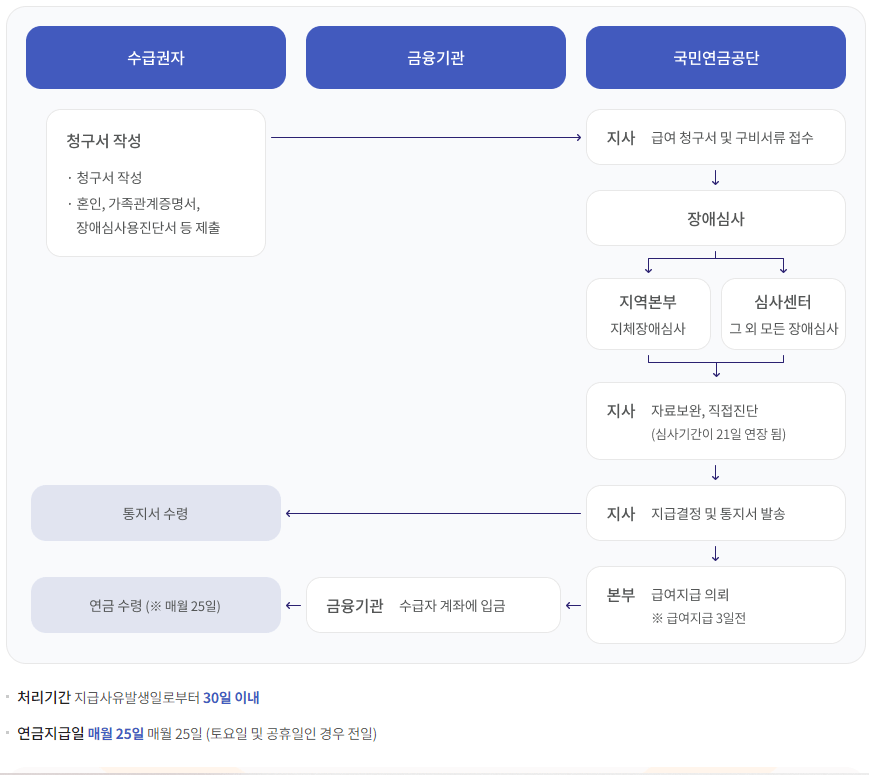
Task: Click the 지급결정 및 통지서 발송 box
Action: pos(714,512)
